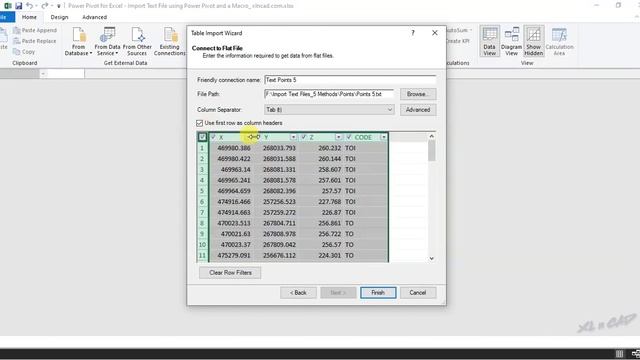
Task: Select the Advanced ribbon tab
Action: [94, 17]
